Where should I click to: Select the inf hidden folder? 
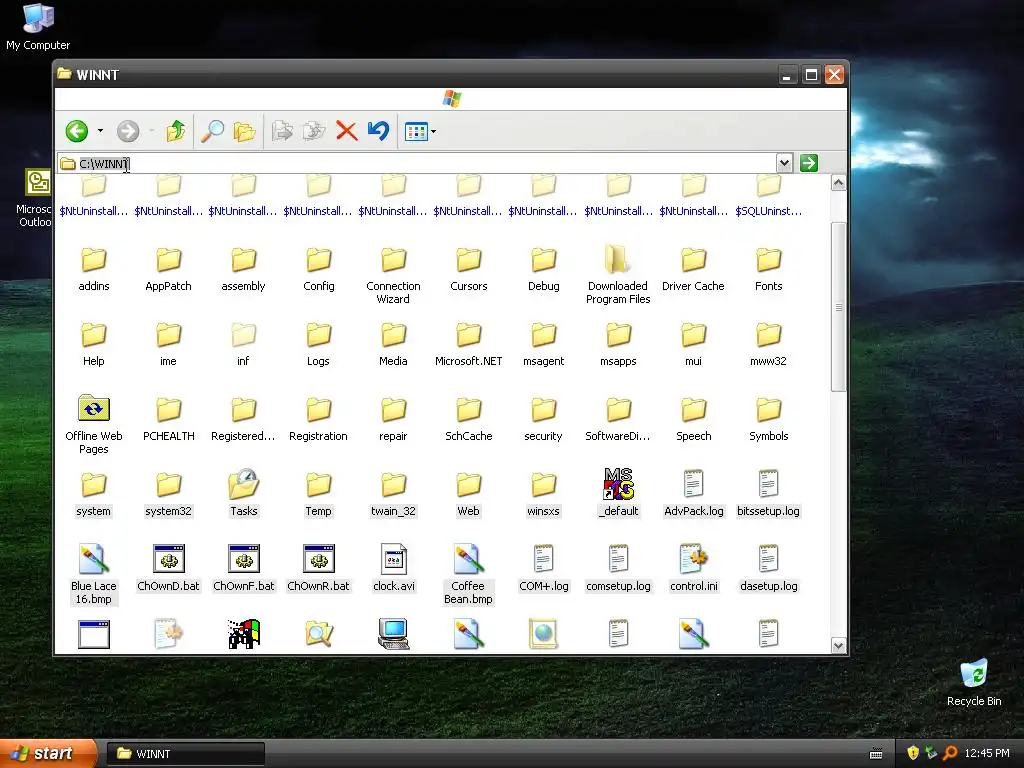(243, 344)
